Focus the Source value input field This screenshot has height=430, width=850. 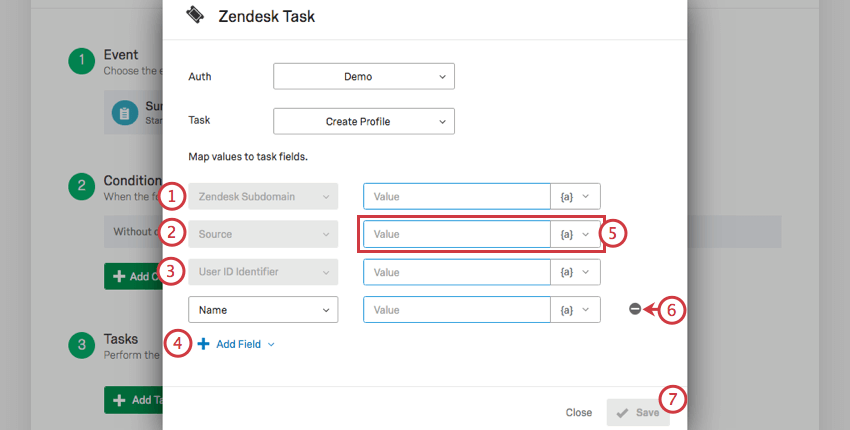(457, 234)
